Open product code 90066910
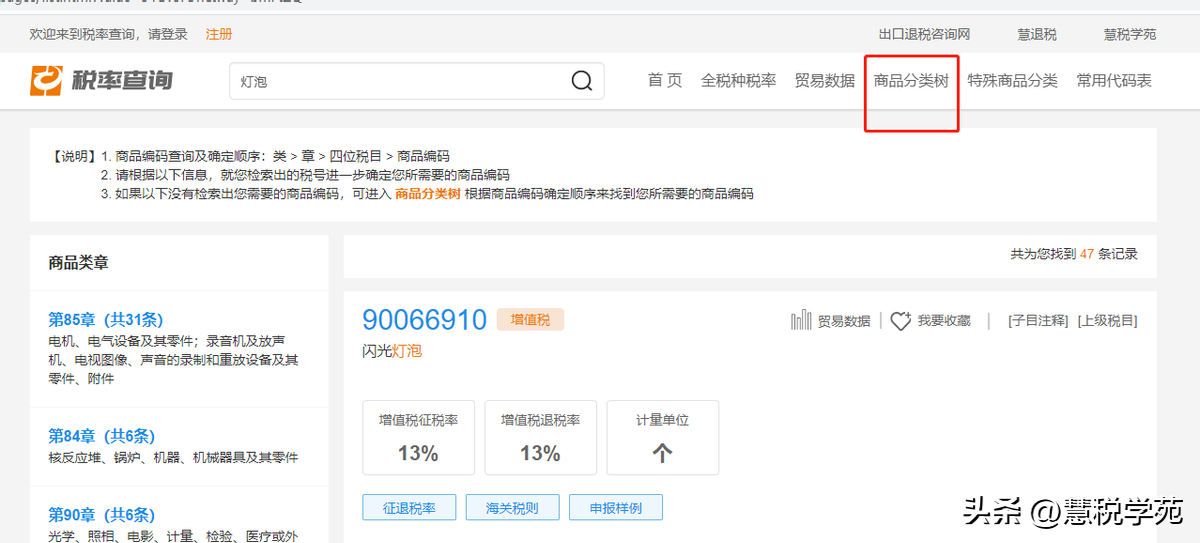Image resolution: width=1200 pixels, height=543 pixels. tap(424, 320)
